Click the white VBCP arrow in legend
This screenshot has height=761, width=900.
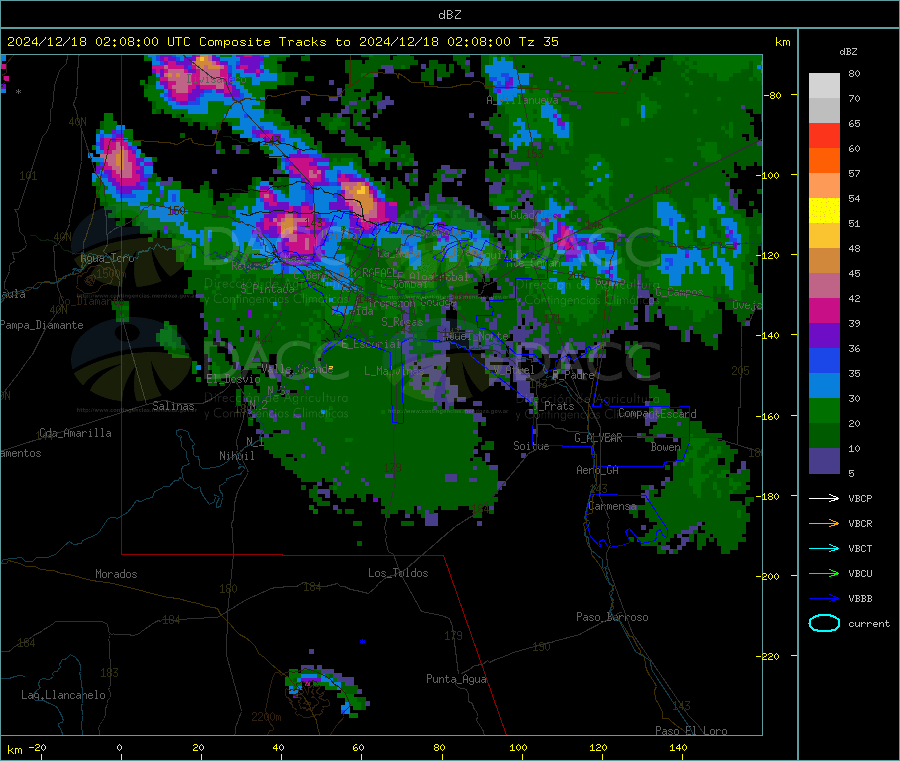point(824,498)
